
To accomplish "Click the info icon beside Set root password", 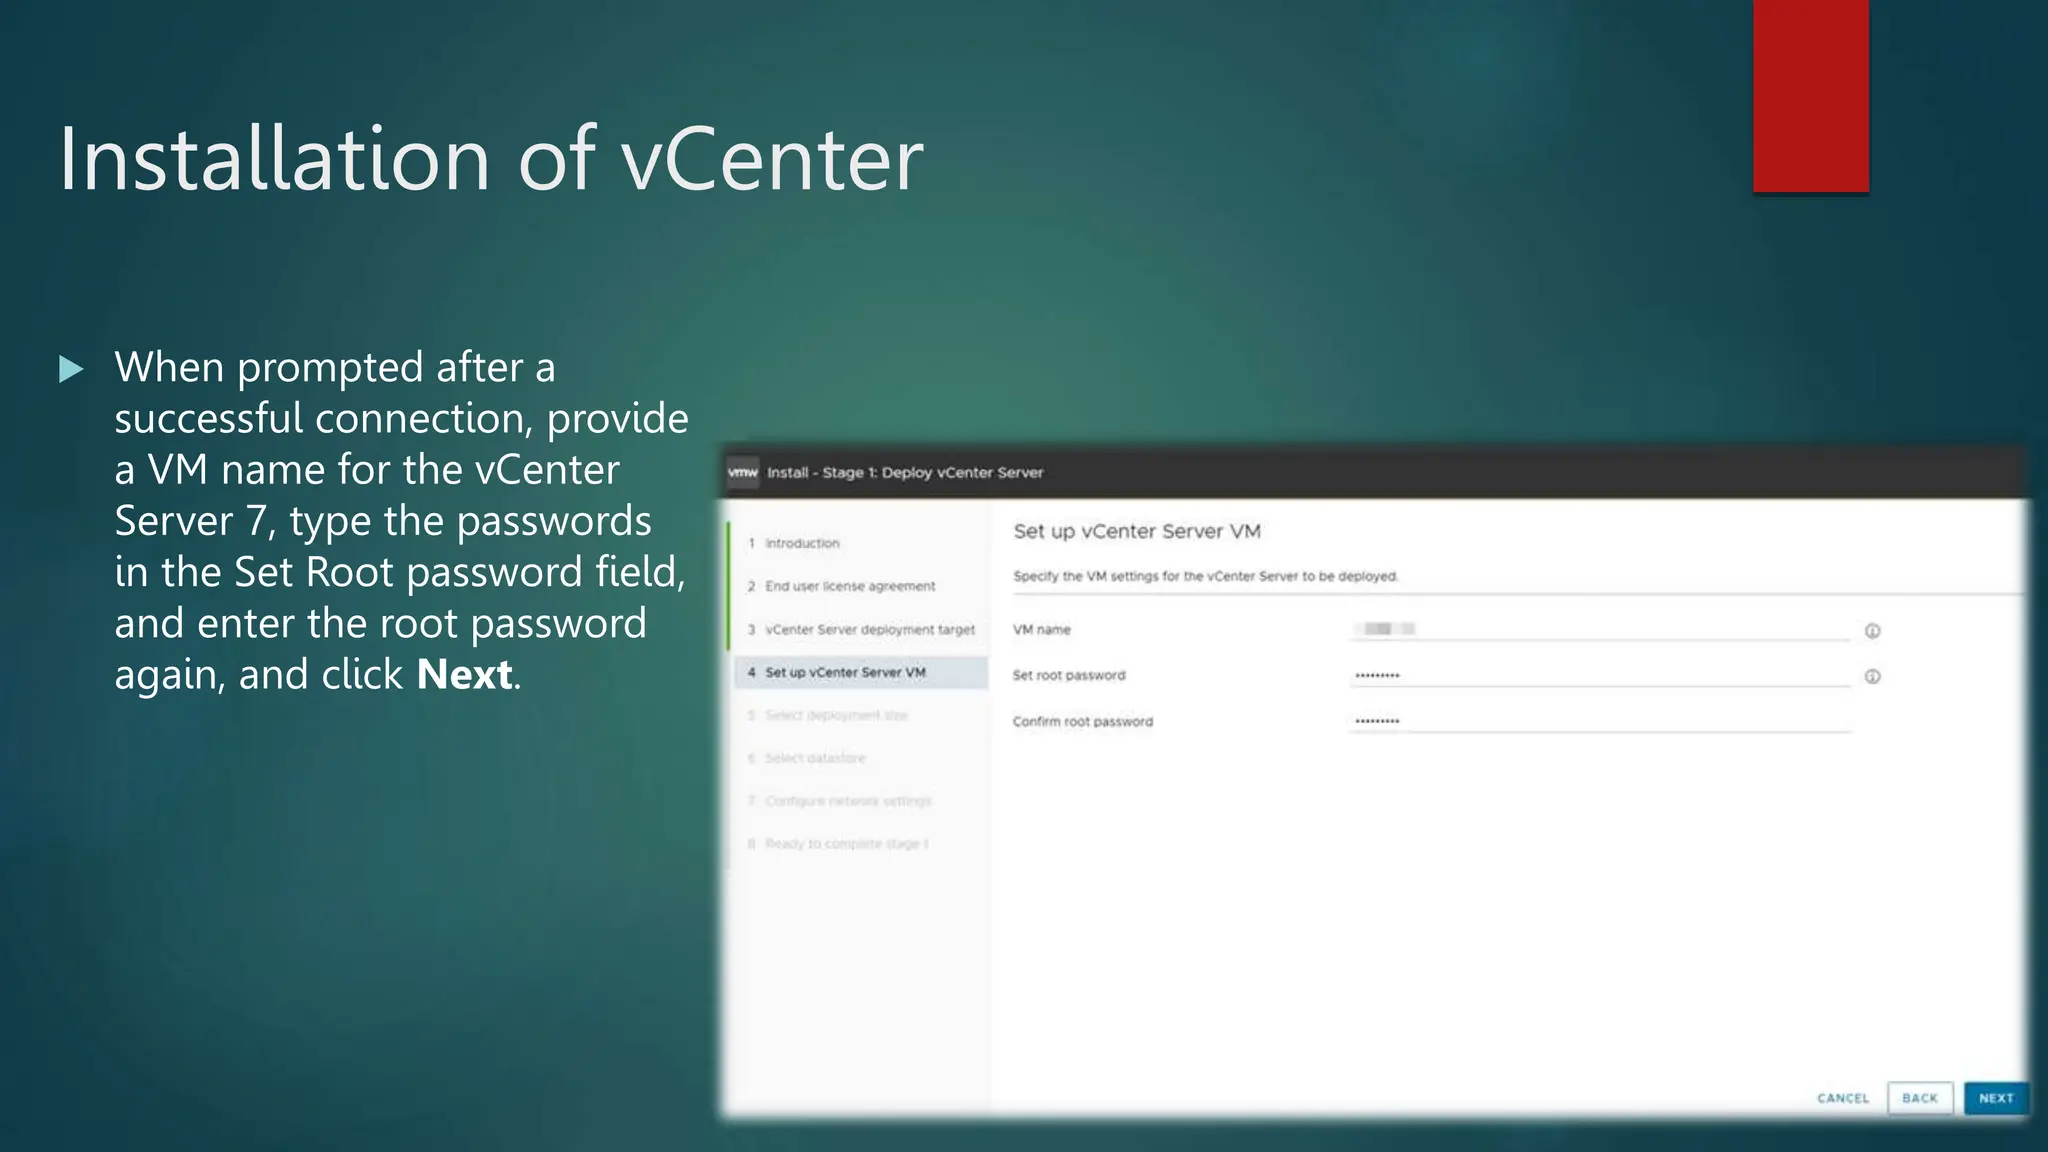I will pos(1872,677).
